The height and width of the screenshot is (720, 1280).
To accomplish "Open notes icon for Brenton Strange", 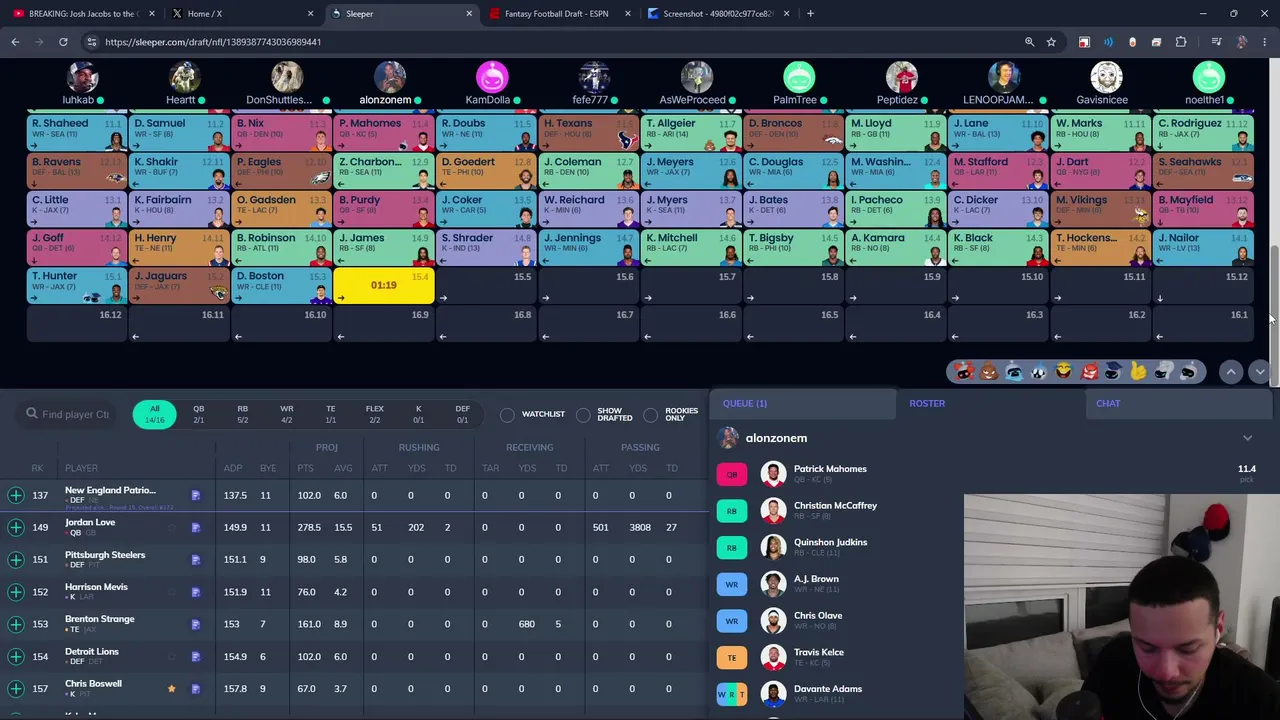I will 195,624.
